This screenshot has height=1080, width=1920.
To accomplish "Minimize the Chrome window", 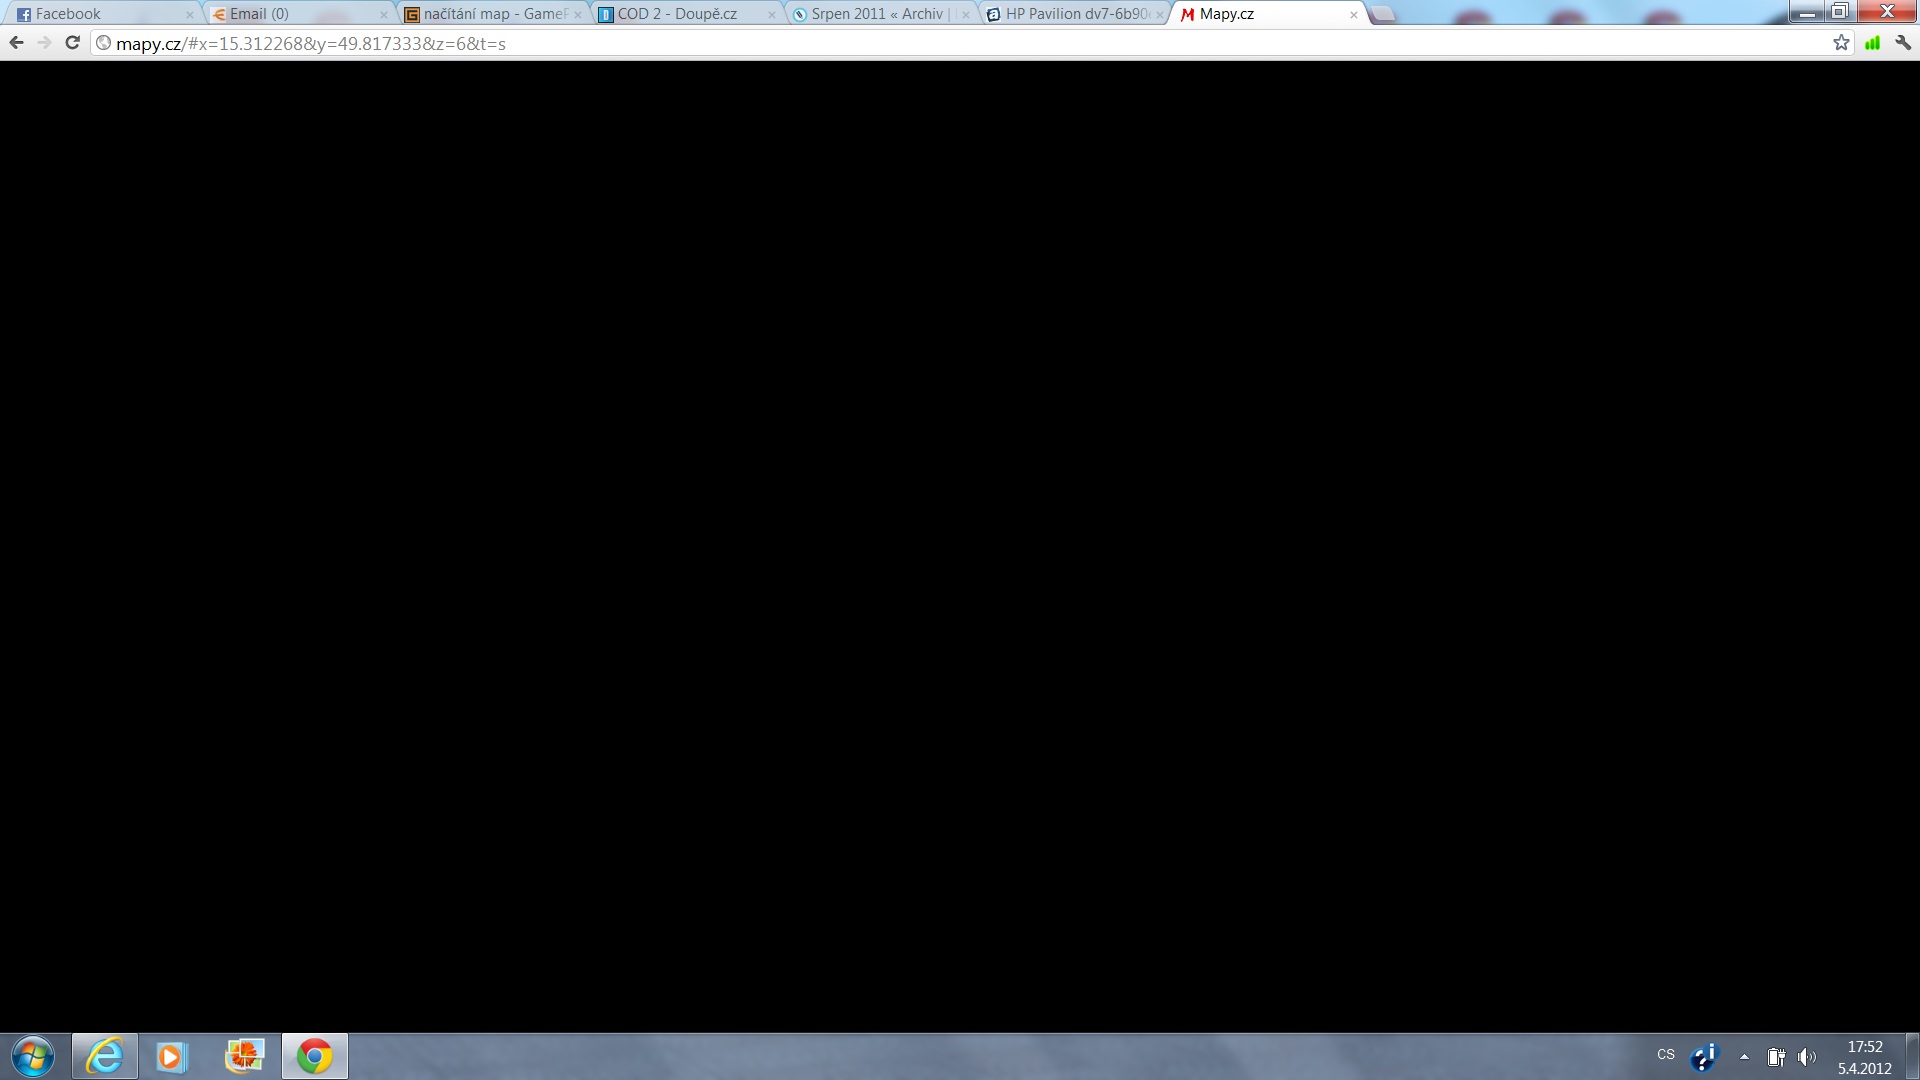I will [1807, 11].
